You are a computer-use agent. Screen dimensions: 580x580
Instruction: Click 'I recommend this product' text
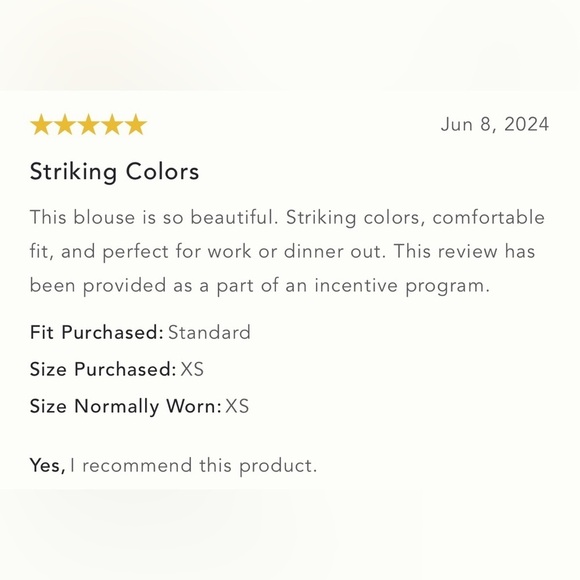click(x=193, y=466)
